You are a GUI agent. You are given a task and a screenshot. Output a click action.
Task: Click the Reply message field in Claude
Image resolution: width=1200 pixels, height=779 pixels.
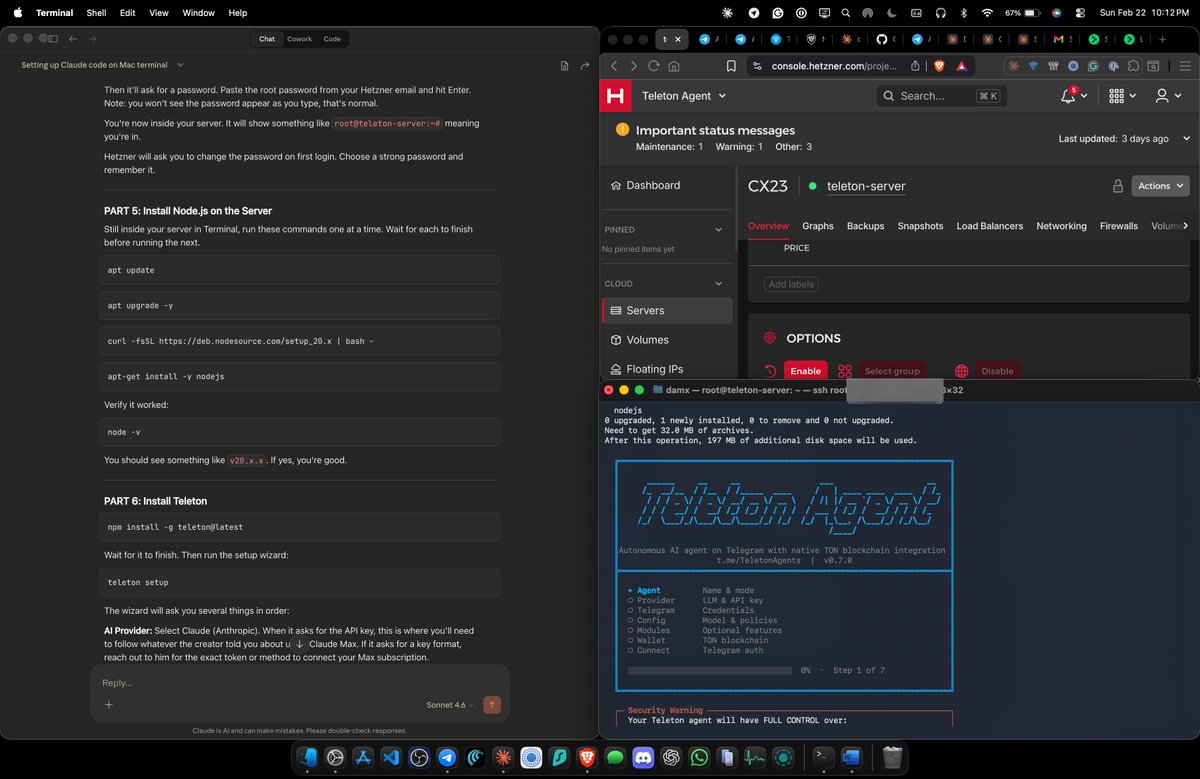pyautogui.click(x=299, y=683)
